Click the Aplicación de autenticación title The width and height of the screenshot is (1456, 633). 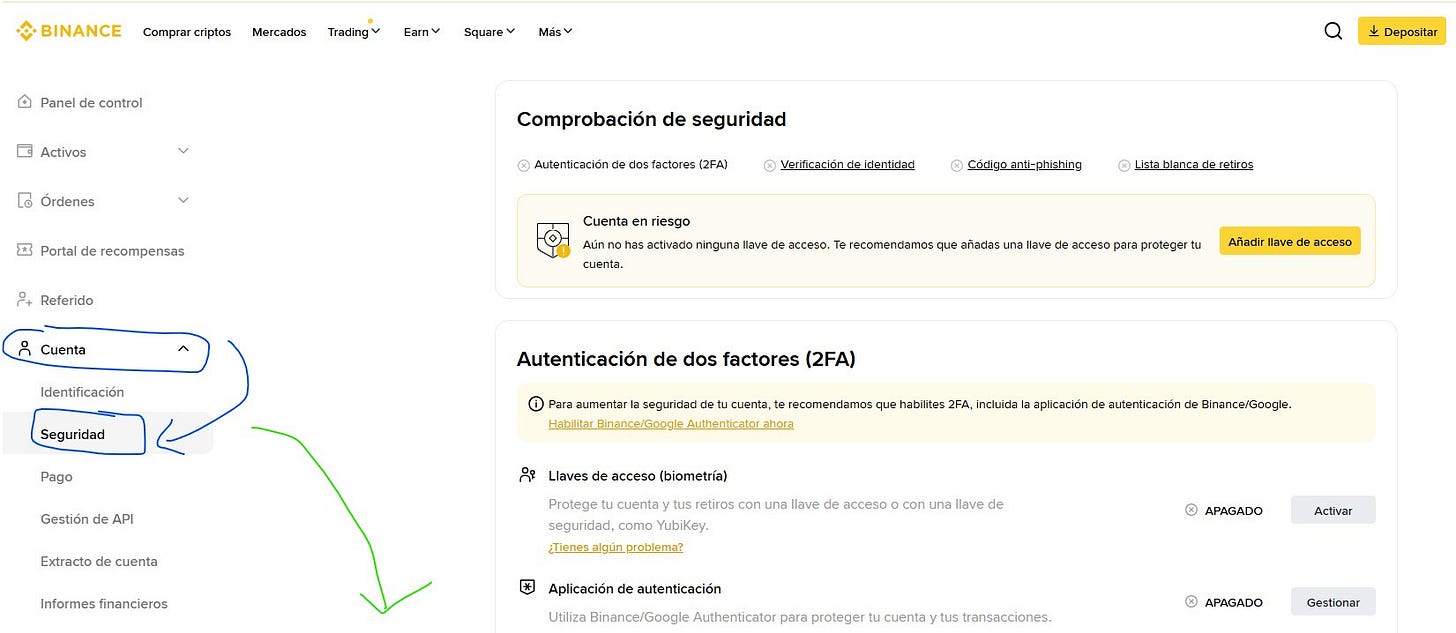click(635, 589)
